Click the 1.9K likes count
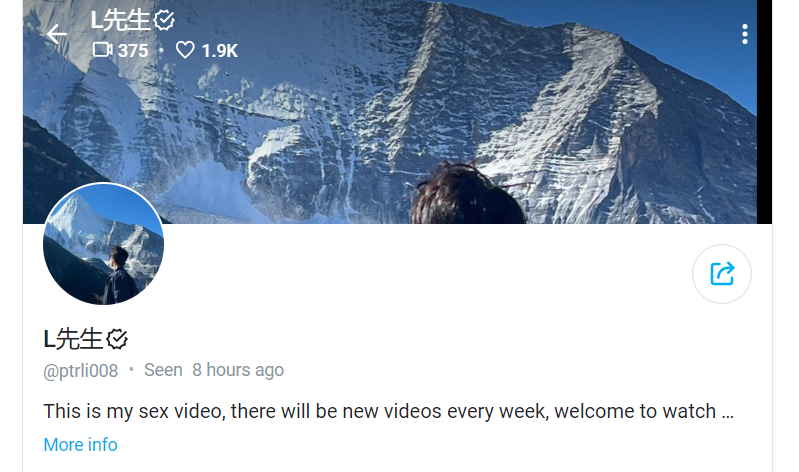The image size is (799, 472). [x=220, y=50]
